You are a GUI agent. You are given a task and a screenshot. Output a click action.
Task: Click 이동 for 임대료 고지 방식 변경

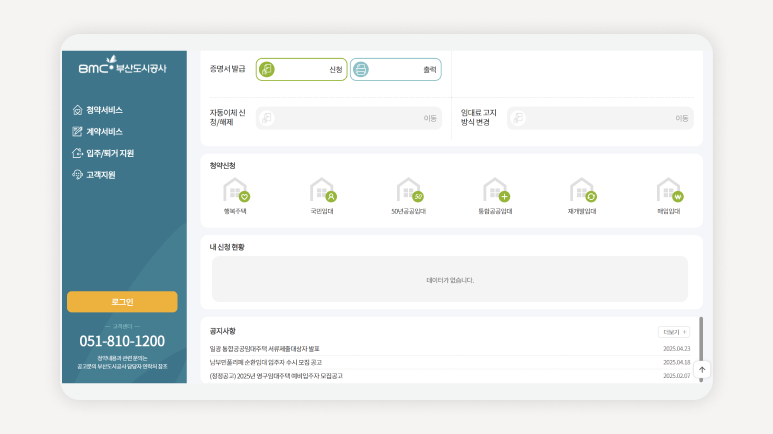[600, 118]
